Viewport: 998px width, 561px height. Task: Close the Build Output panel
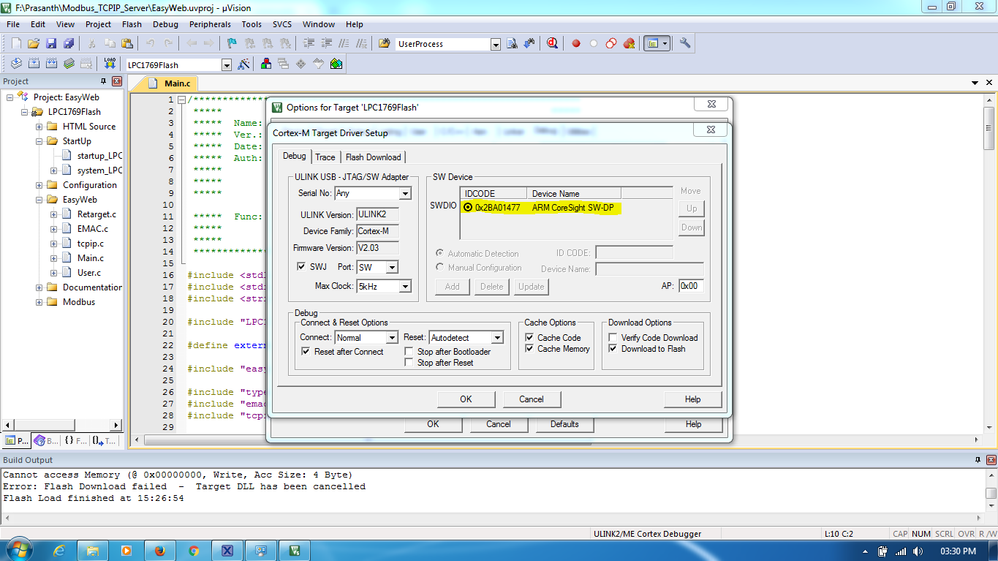991,460
